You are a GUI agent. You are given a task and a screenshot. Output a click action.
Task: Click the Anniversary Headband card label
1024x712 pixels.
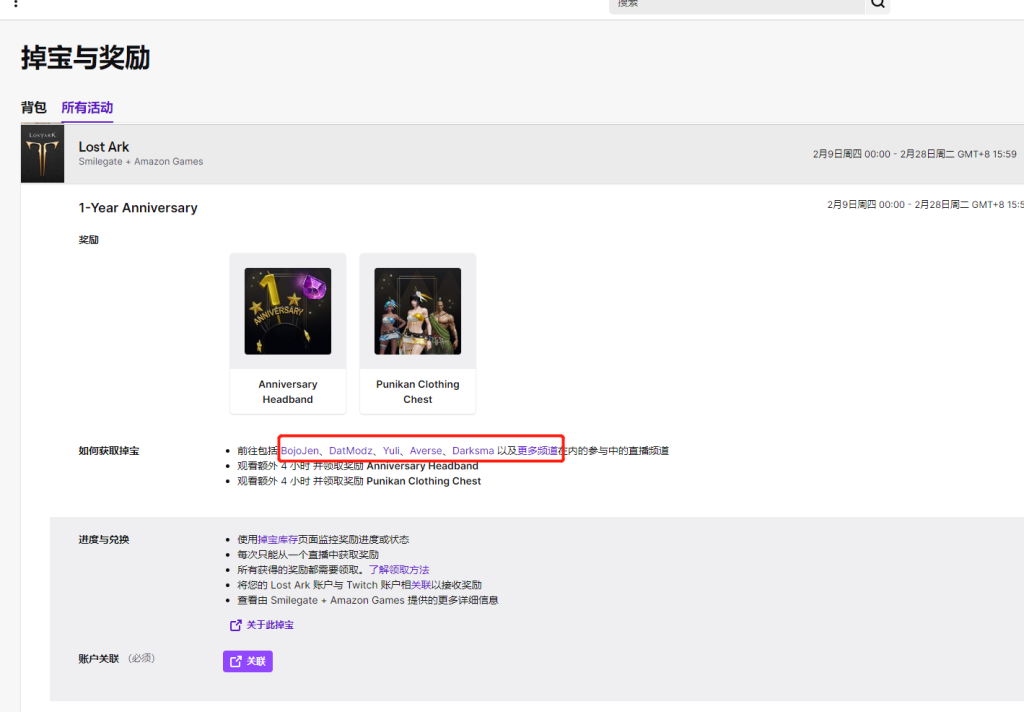(287, 392)
